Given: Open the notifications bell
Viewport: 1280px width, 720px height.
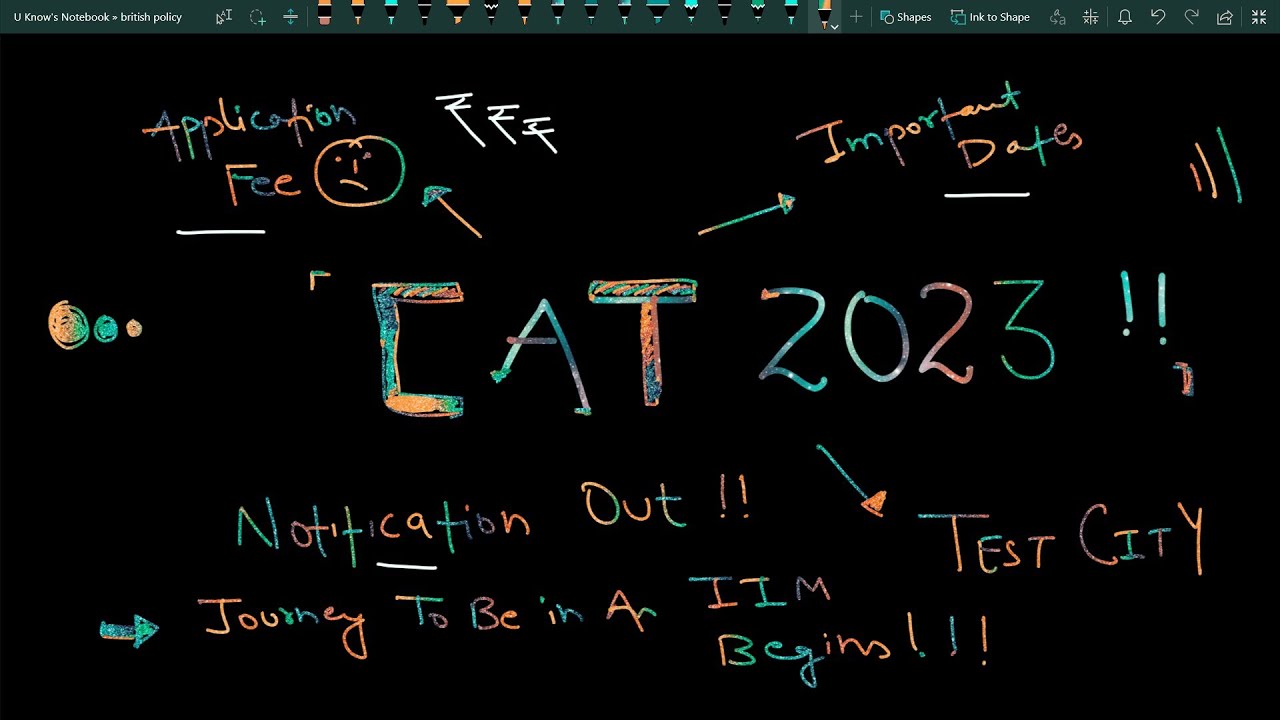Looking at the screenshot, I should tap(1125, 17).
